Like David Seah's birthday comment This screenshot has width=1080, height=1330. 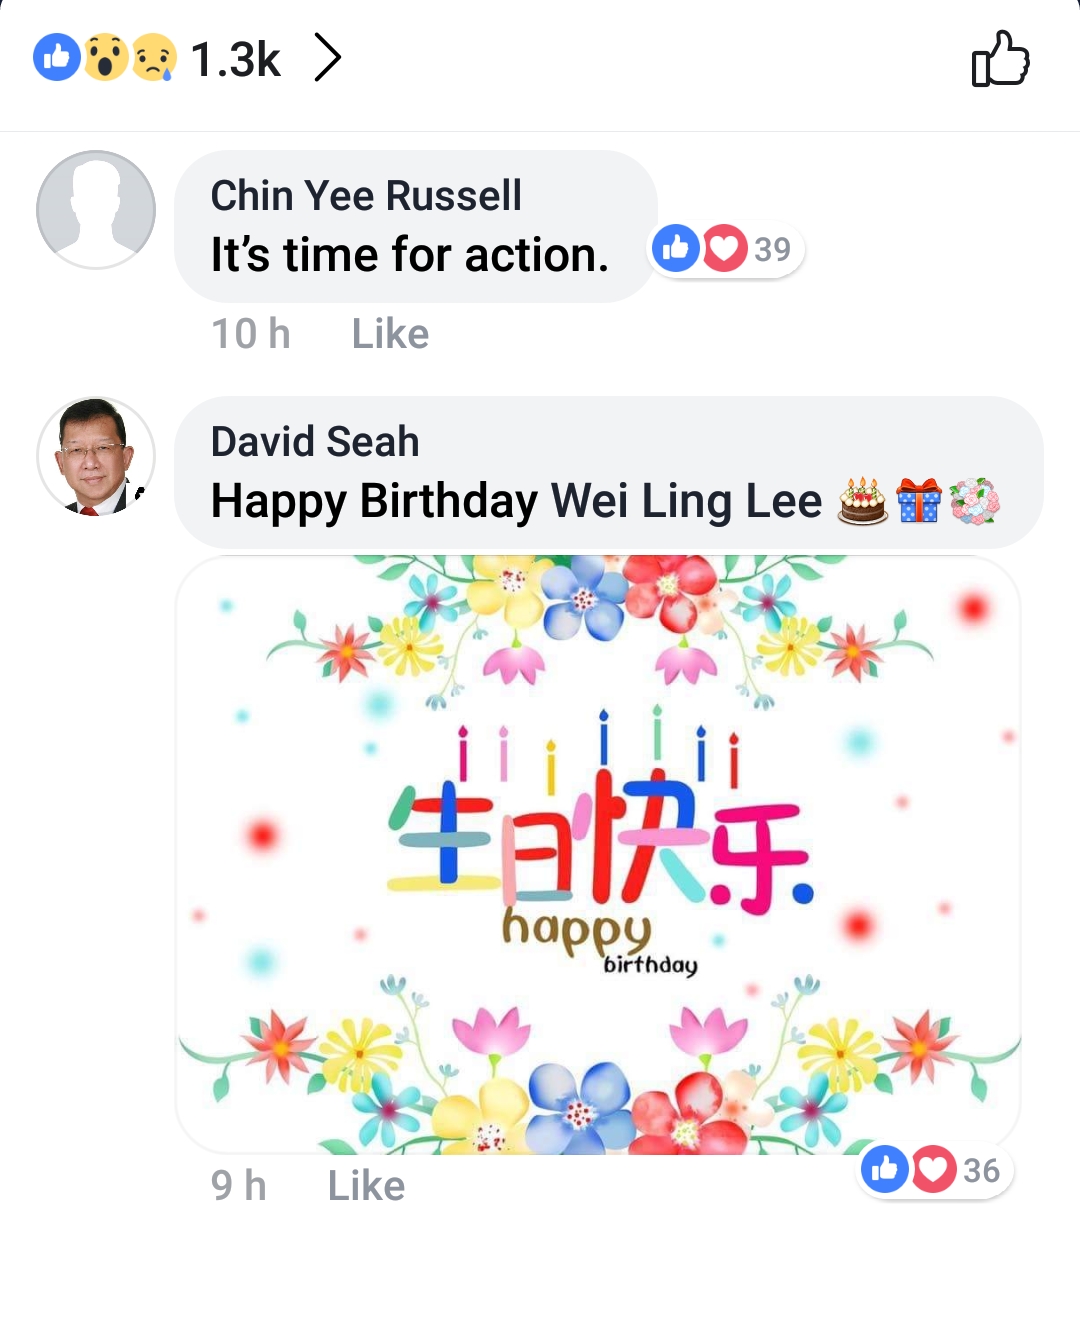click(x=366, y=1186)
